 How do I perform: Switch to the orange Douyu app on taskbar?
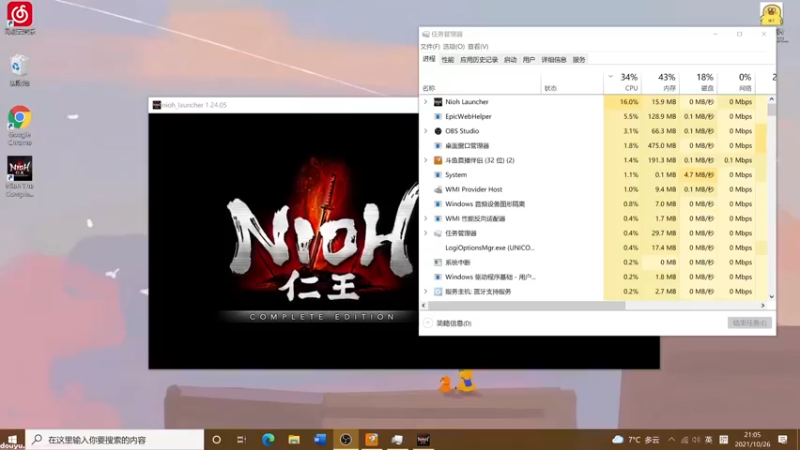tap(371, 439)
